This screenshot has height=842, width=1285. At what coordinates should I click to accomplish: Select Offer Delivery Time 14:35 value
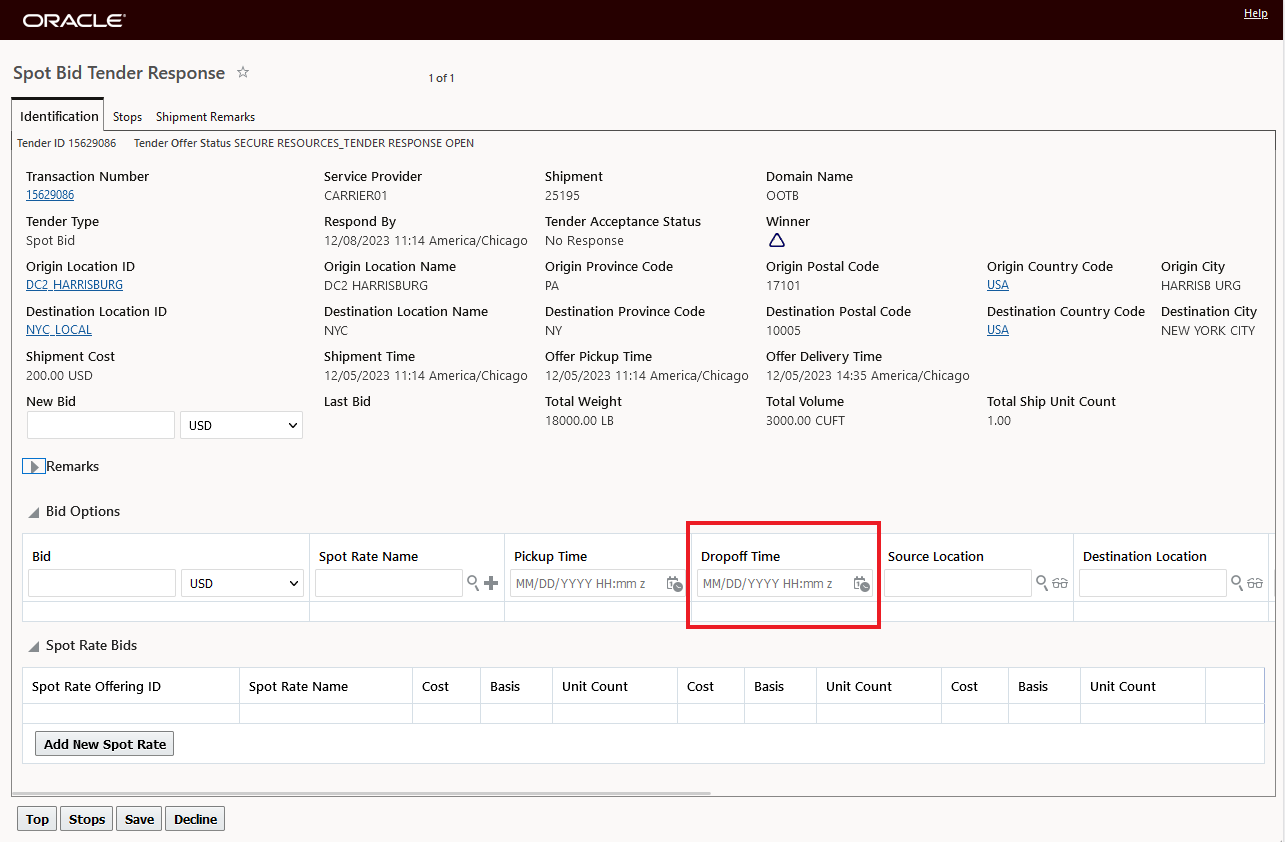pyautogui.click(x=867, y=375)
